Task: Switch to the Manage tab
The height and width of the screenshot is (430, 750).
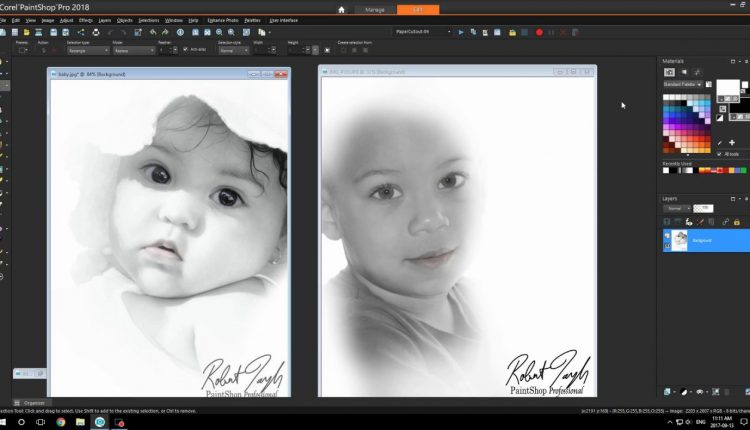Action: click(375, 10)
